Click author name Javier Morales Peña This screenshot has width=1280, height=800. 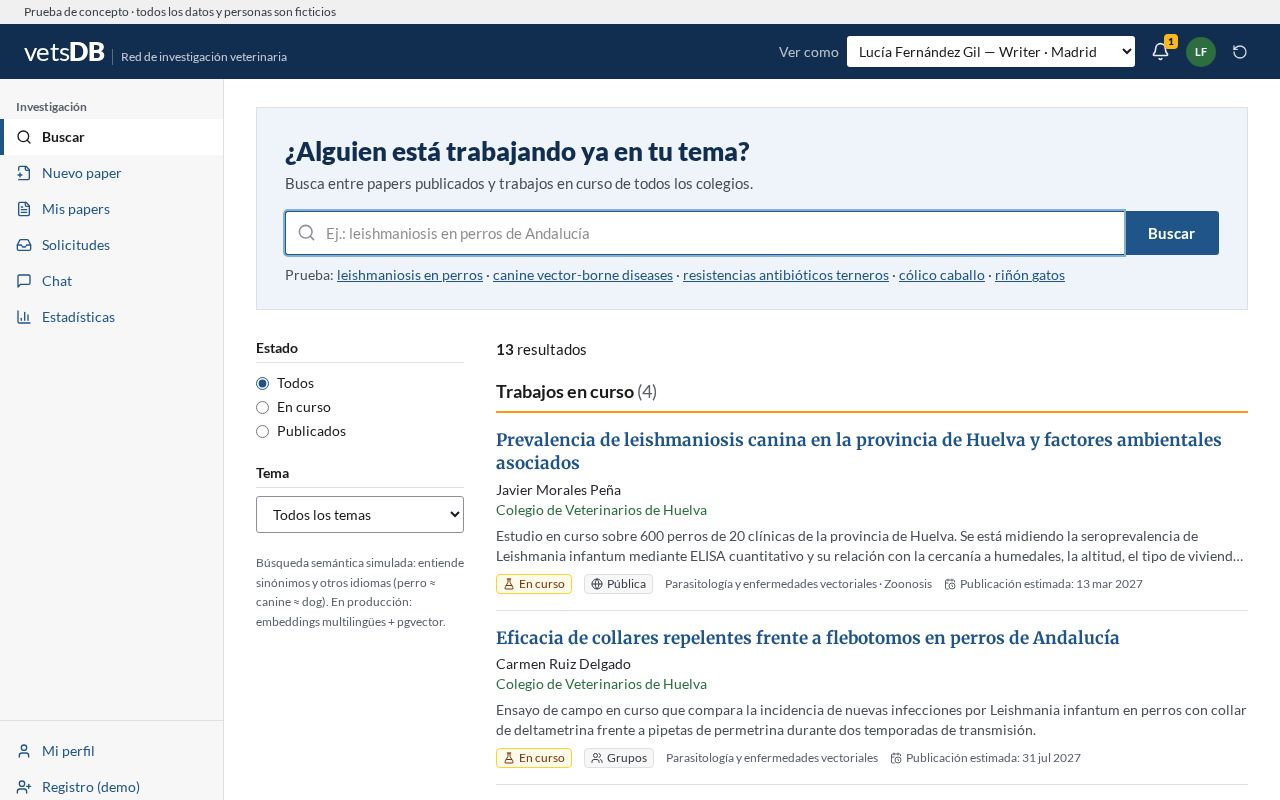(558, 490)
